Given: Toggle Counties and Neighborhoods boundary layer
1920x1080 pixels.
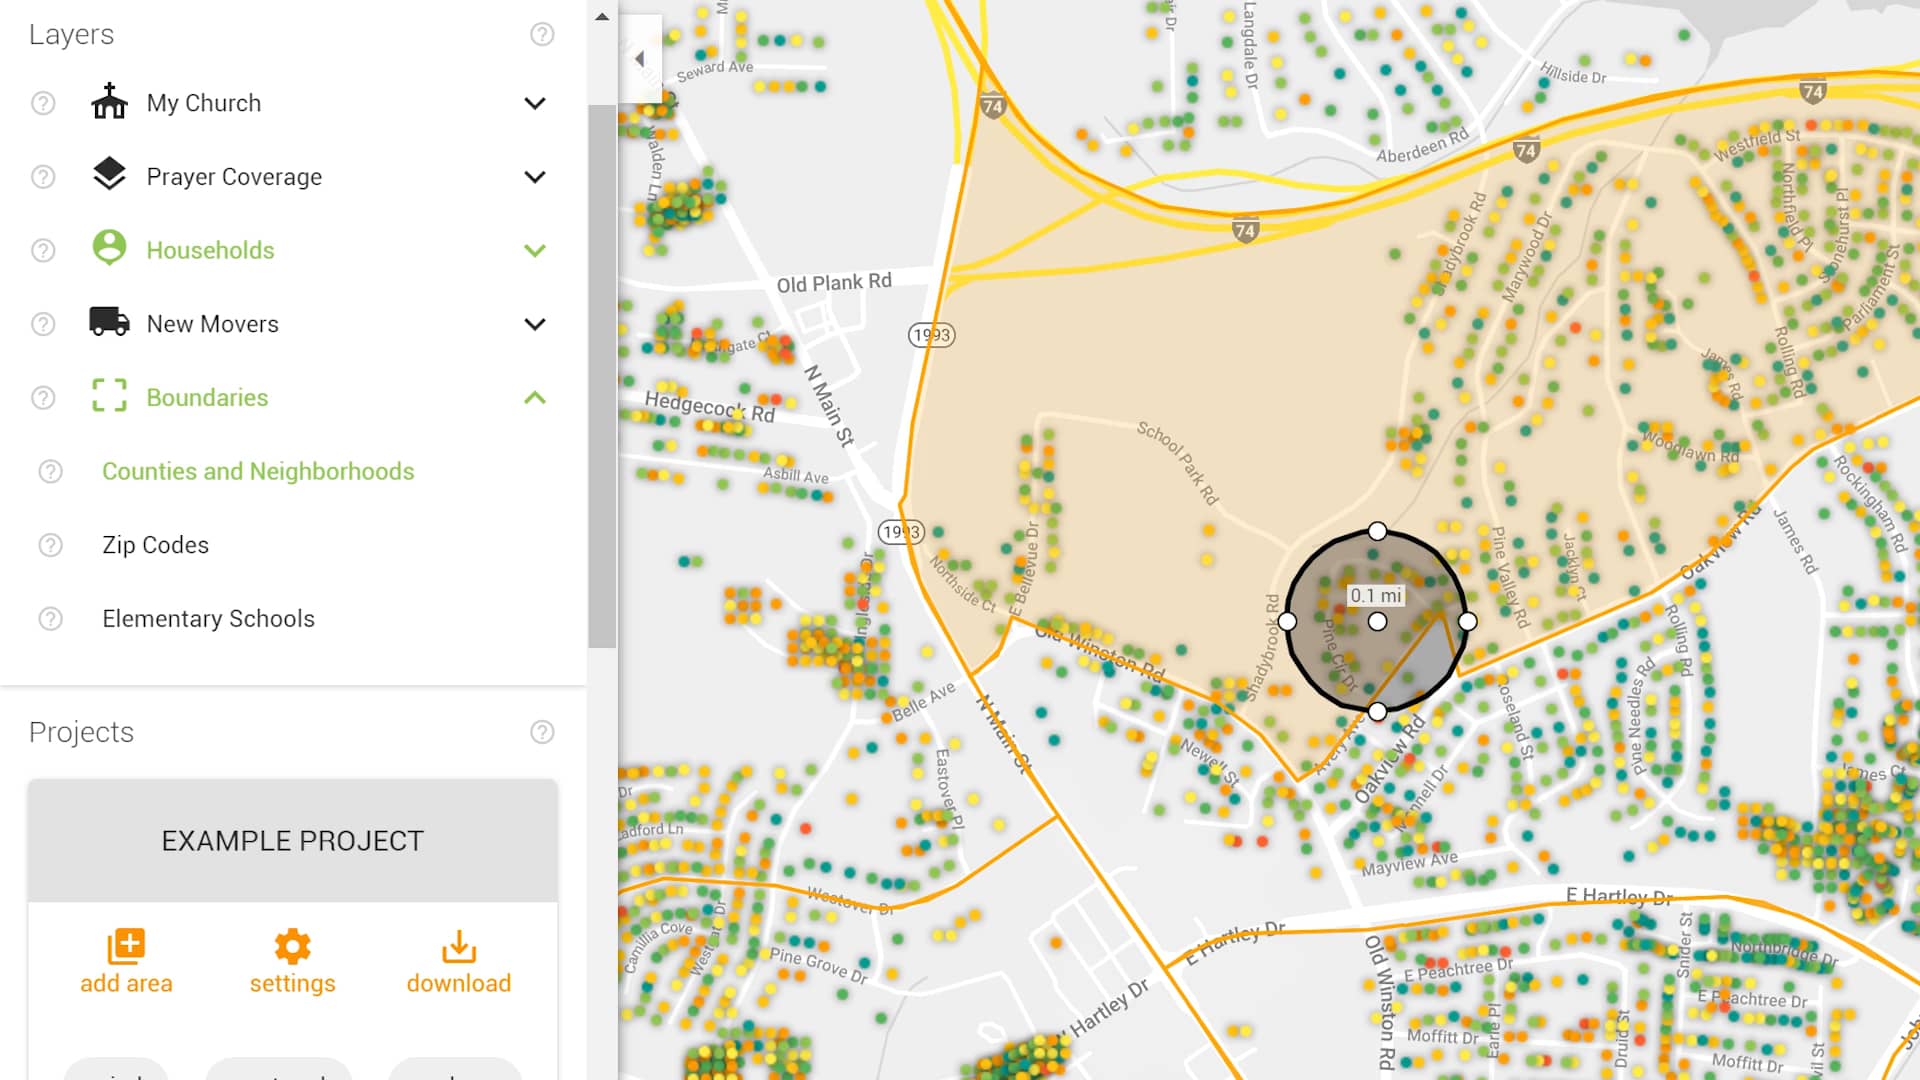Looking at the screenshot, I should pos(258,471).
